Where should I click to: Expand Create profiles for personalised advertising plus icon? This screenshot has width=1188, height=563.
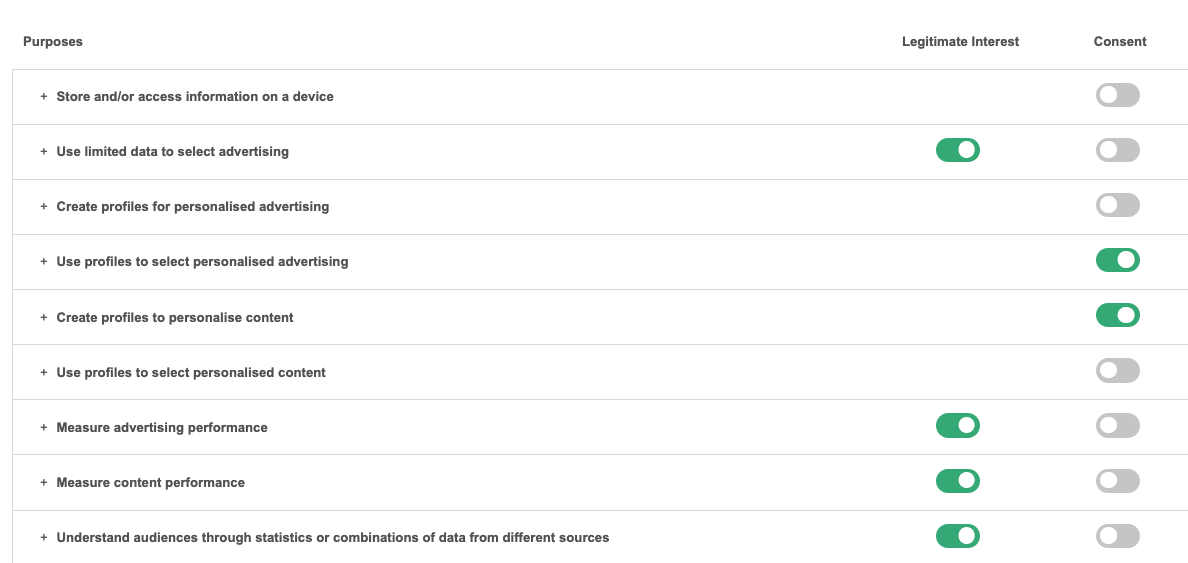click(x=43, y=207)
